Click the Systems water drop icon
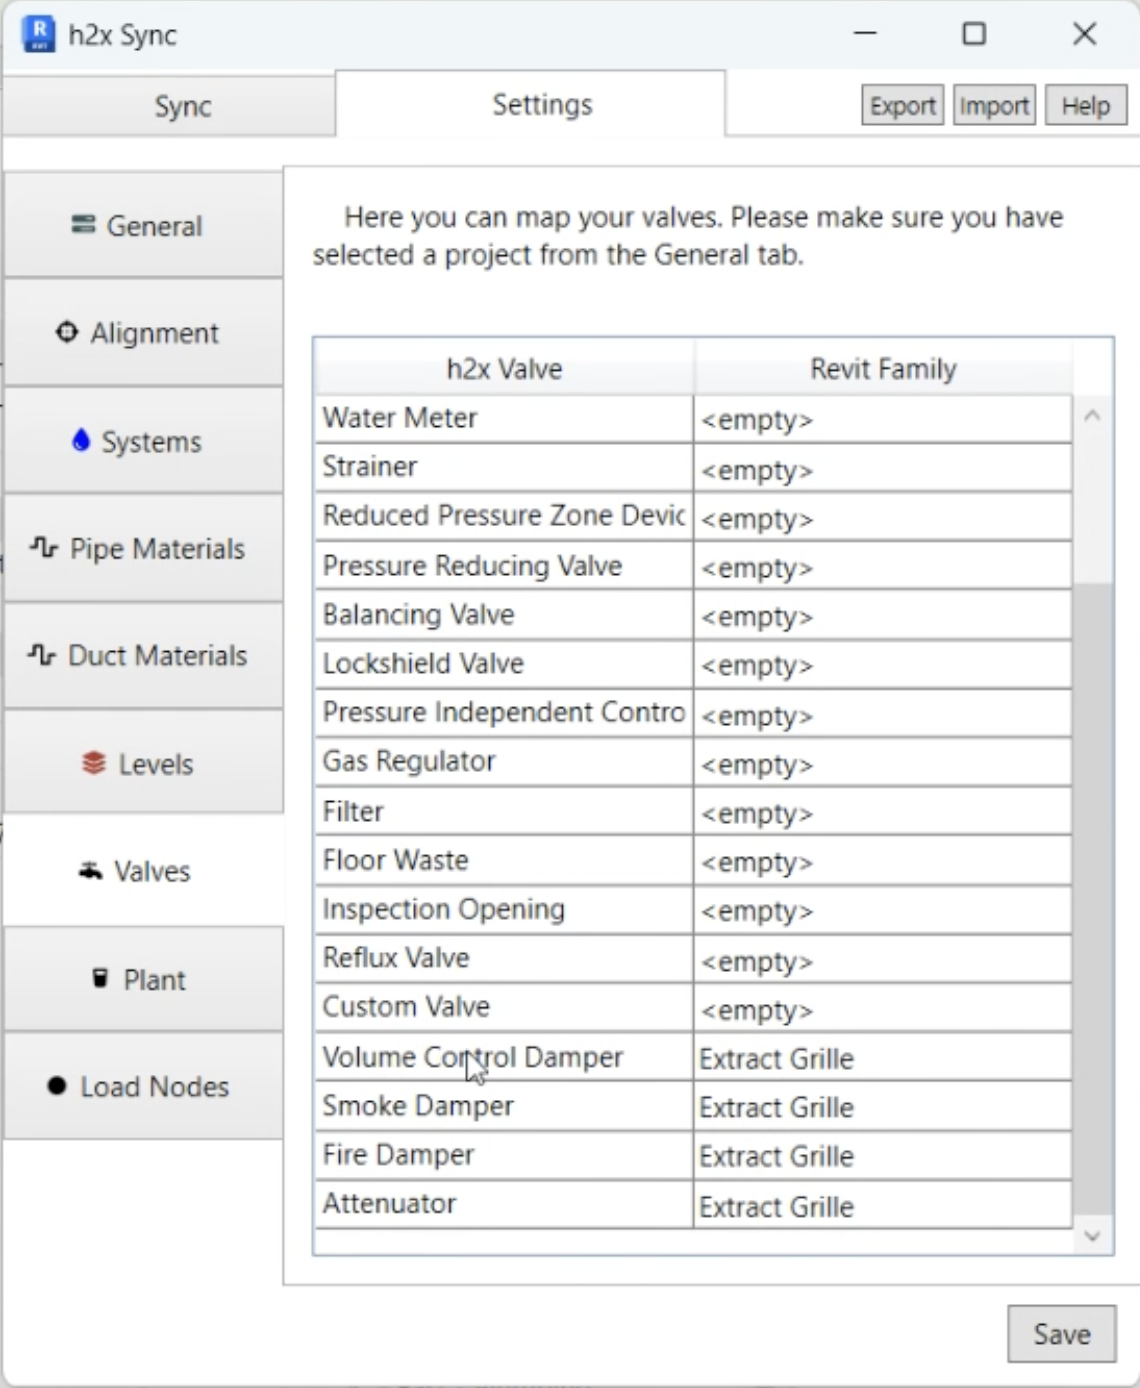 [x=81, y=440]
